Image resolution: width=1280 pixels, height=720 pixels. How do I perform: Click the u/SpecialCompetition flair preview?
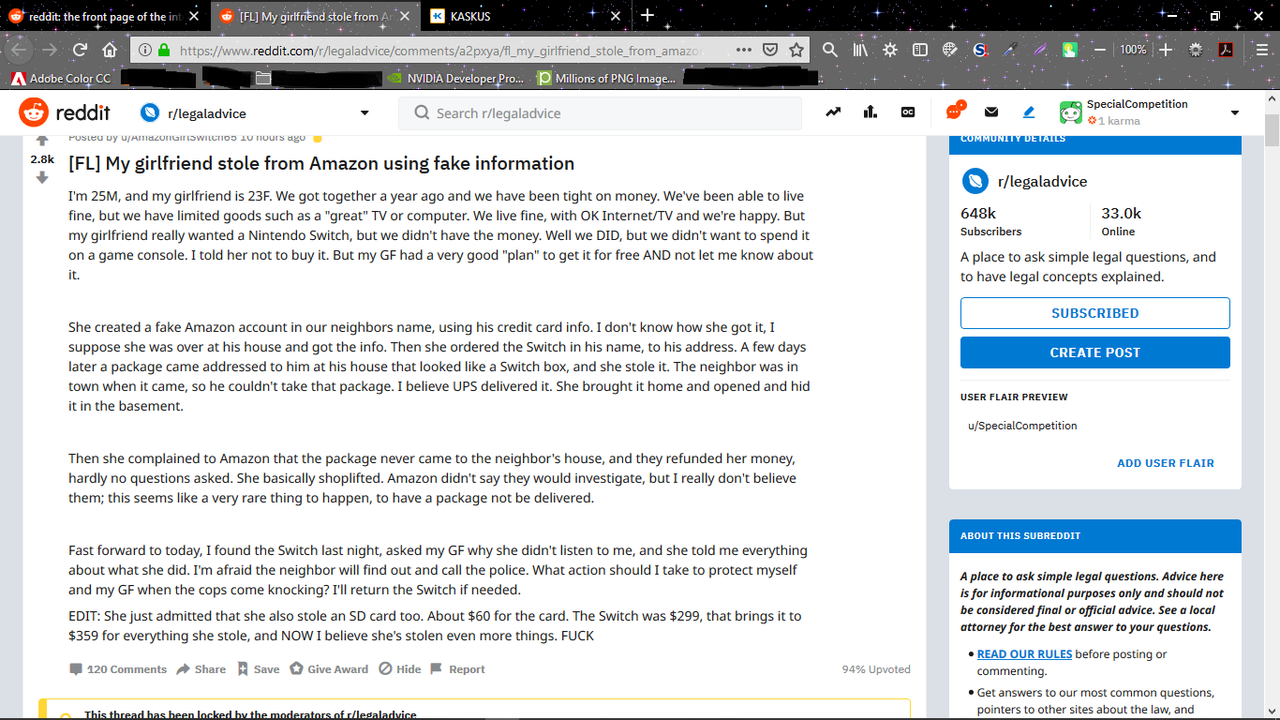(x=1022, y=425)
